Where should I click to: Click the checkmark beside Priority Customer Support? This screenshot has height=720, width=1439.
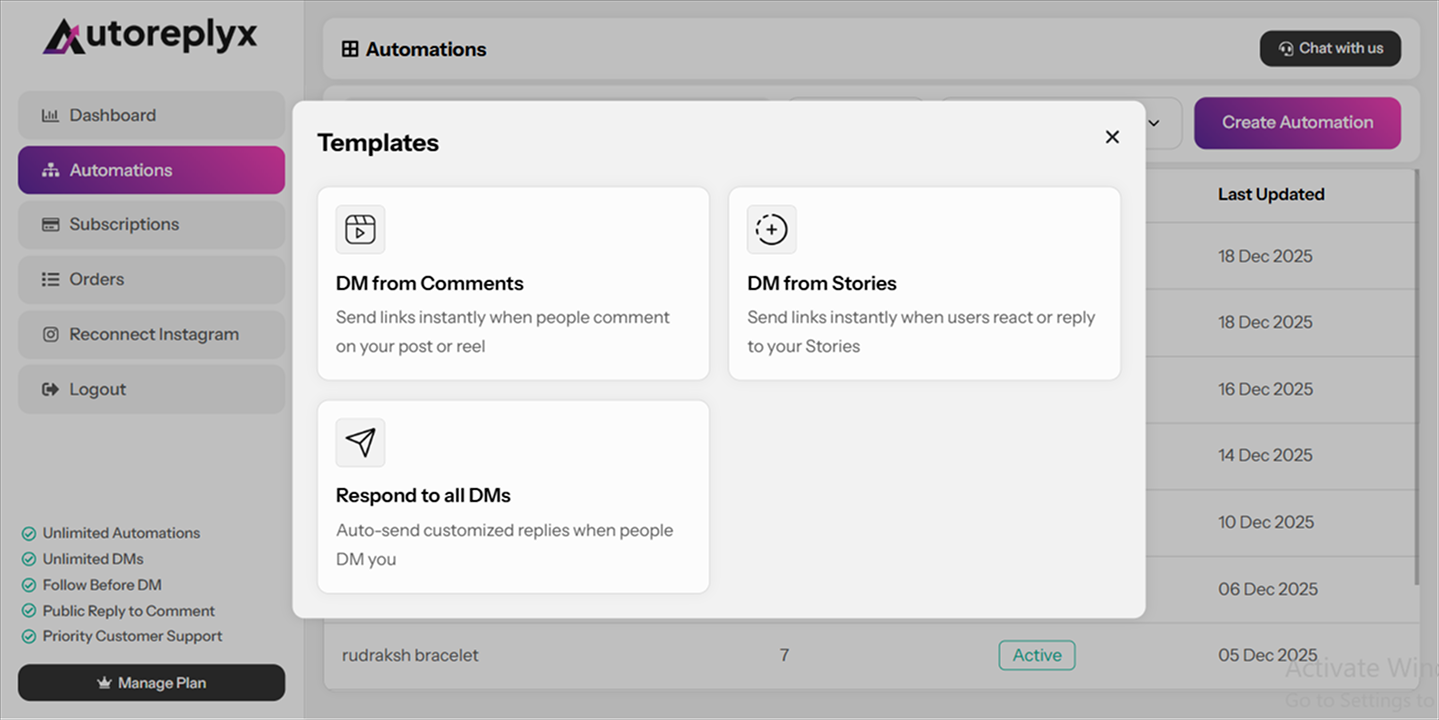click(x=29, y=636)
